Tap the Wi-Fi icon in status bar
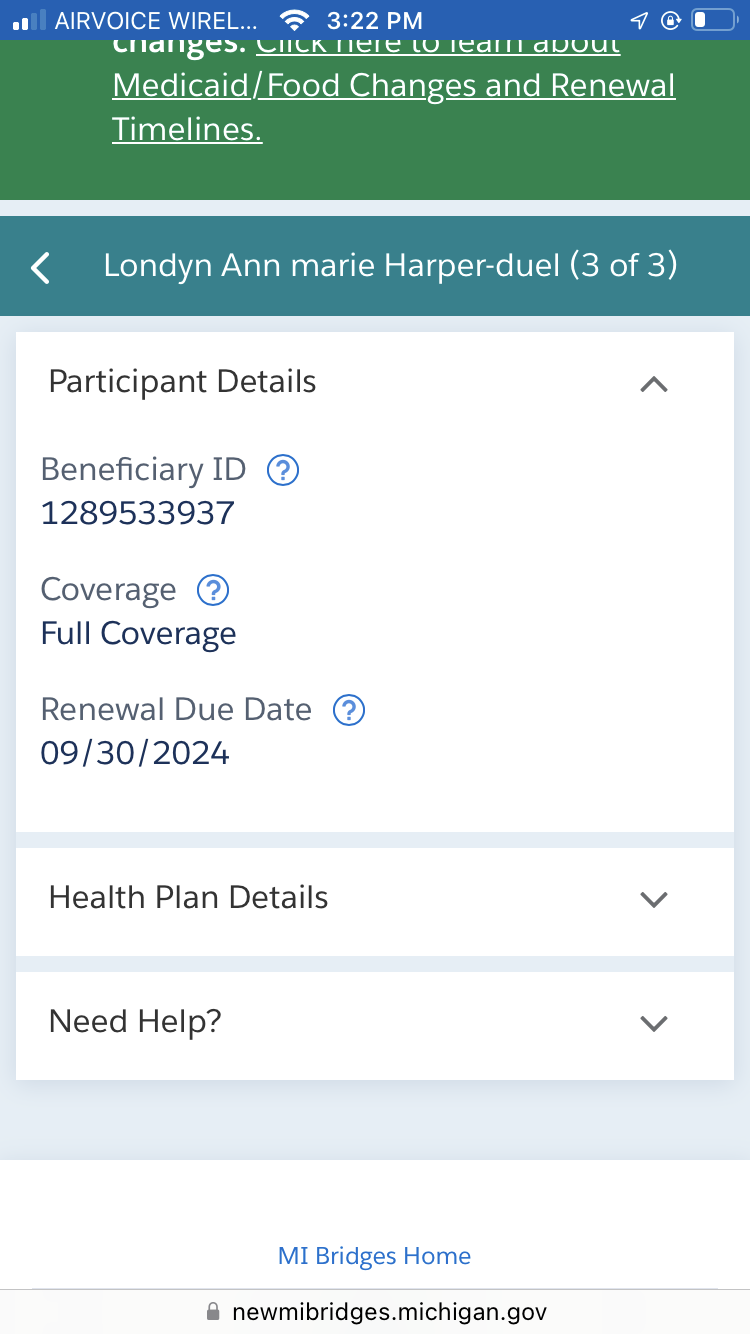The height and width of the screenshot is (1334, 750). tap(294, 20)
